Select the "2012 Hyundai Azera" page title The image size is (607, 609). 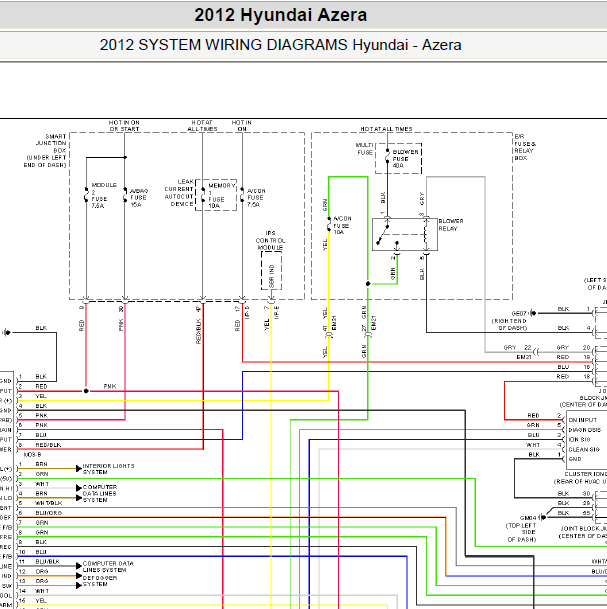point(280,15)
